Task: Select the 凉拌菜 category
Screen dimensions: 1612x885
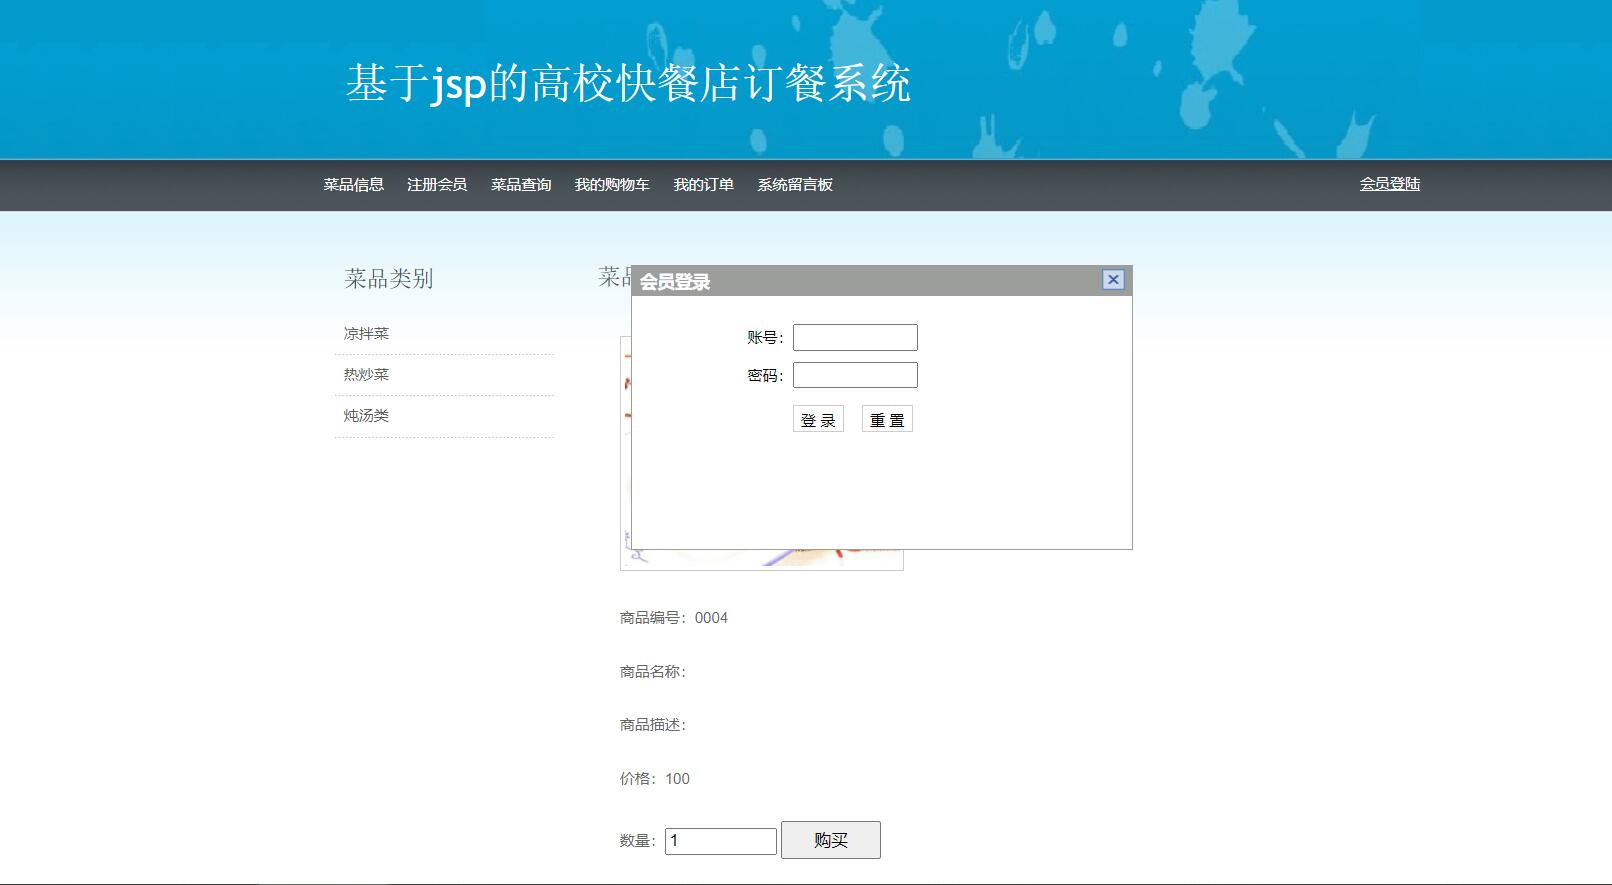Action: 367,334
